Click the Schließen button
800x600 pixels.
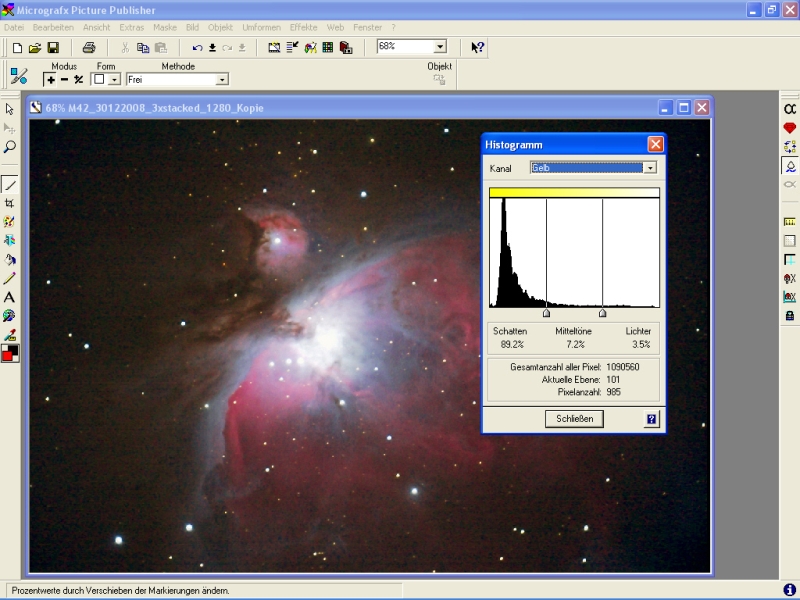[x=574, y=419]
